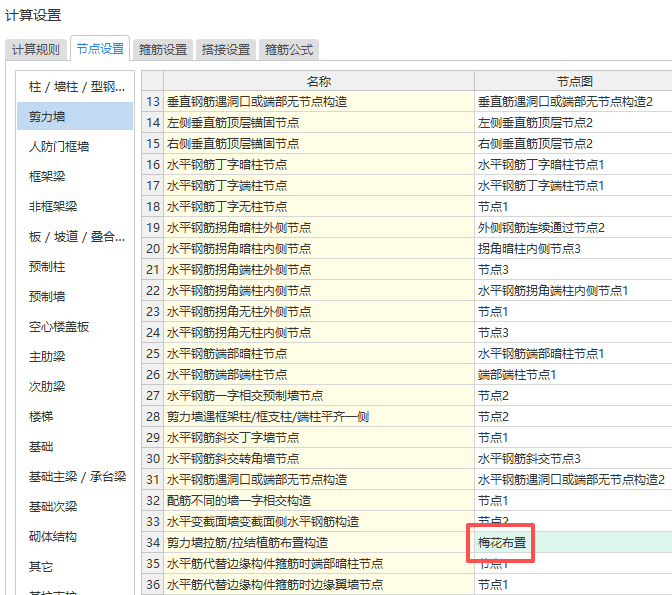Click cell 水平钢筋斜交节点3
This screenshot has height=595, width=672.
[x=573, y=459]
